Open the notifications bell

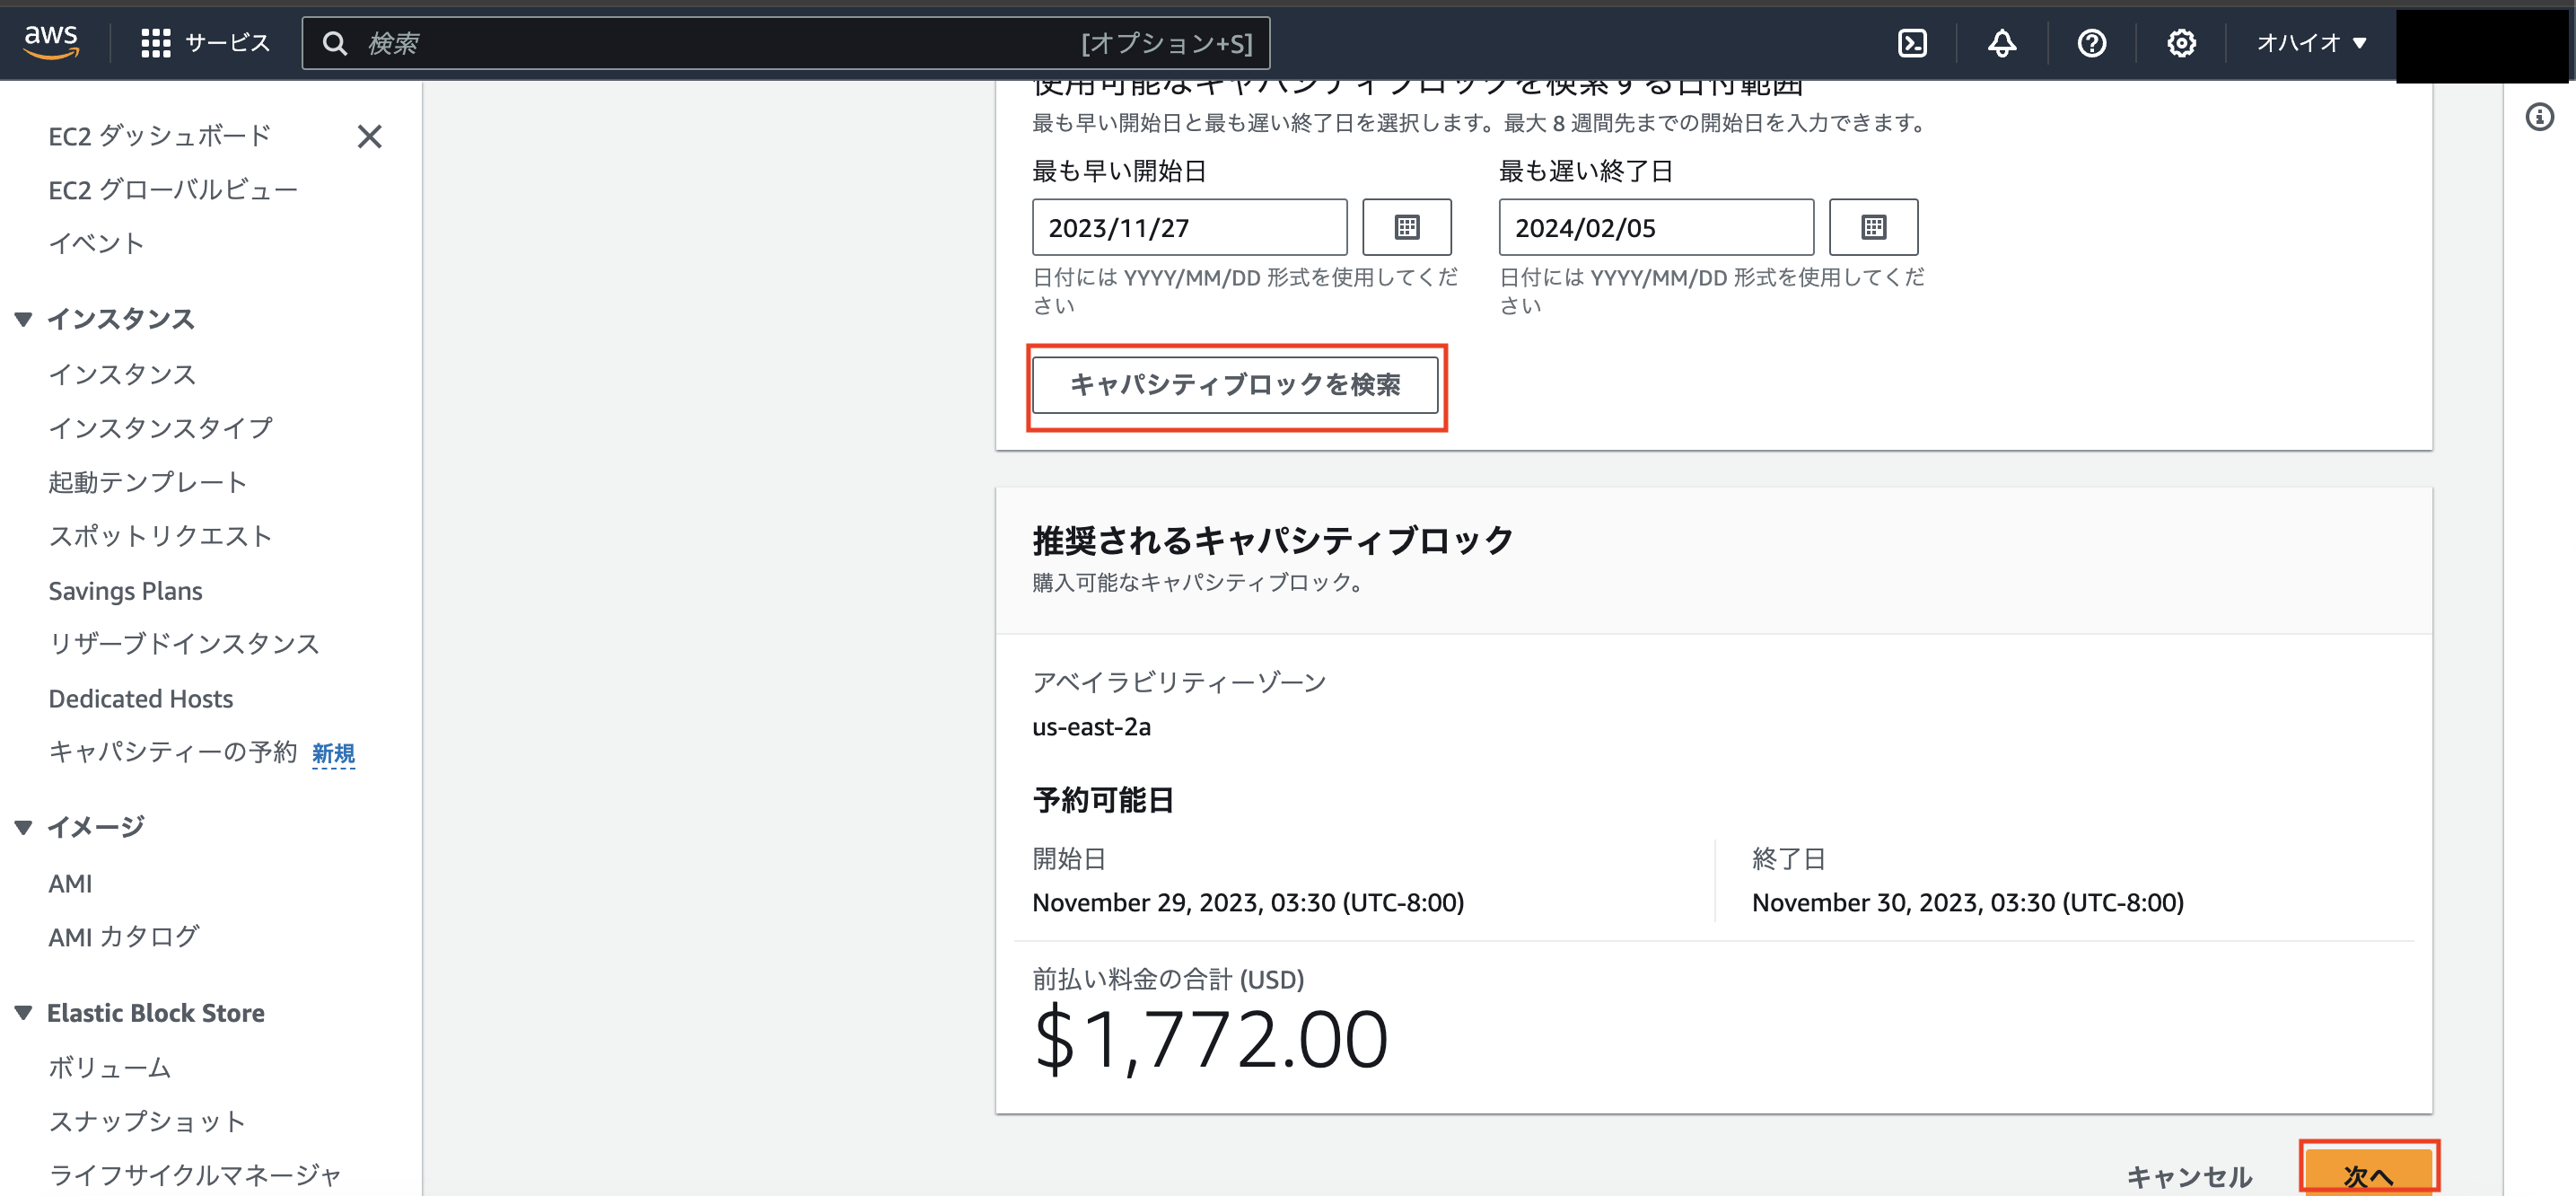point(2002,42)
